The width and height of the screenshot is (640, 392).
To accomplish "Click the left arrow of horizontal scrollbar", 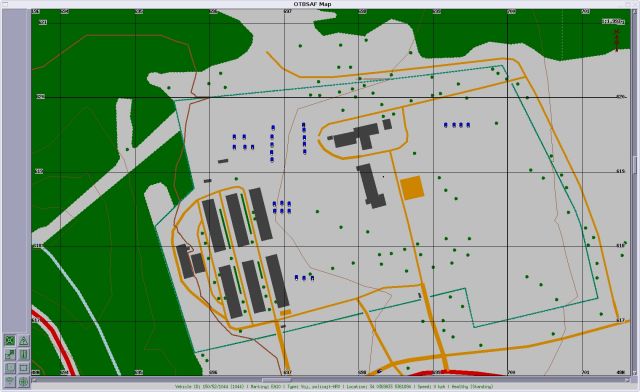I will pos(34,380).
